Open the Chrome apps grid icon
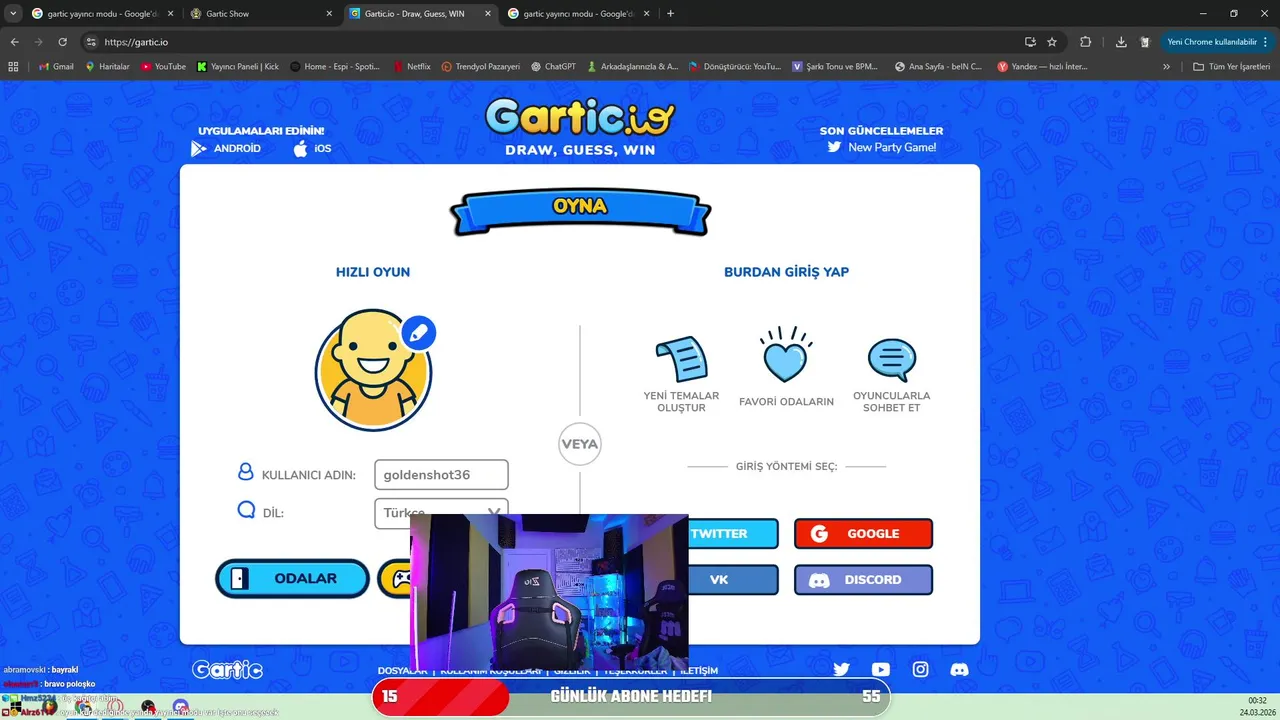 point(13,67)
